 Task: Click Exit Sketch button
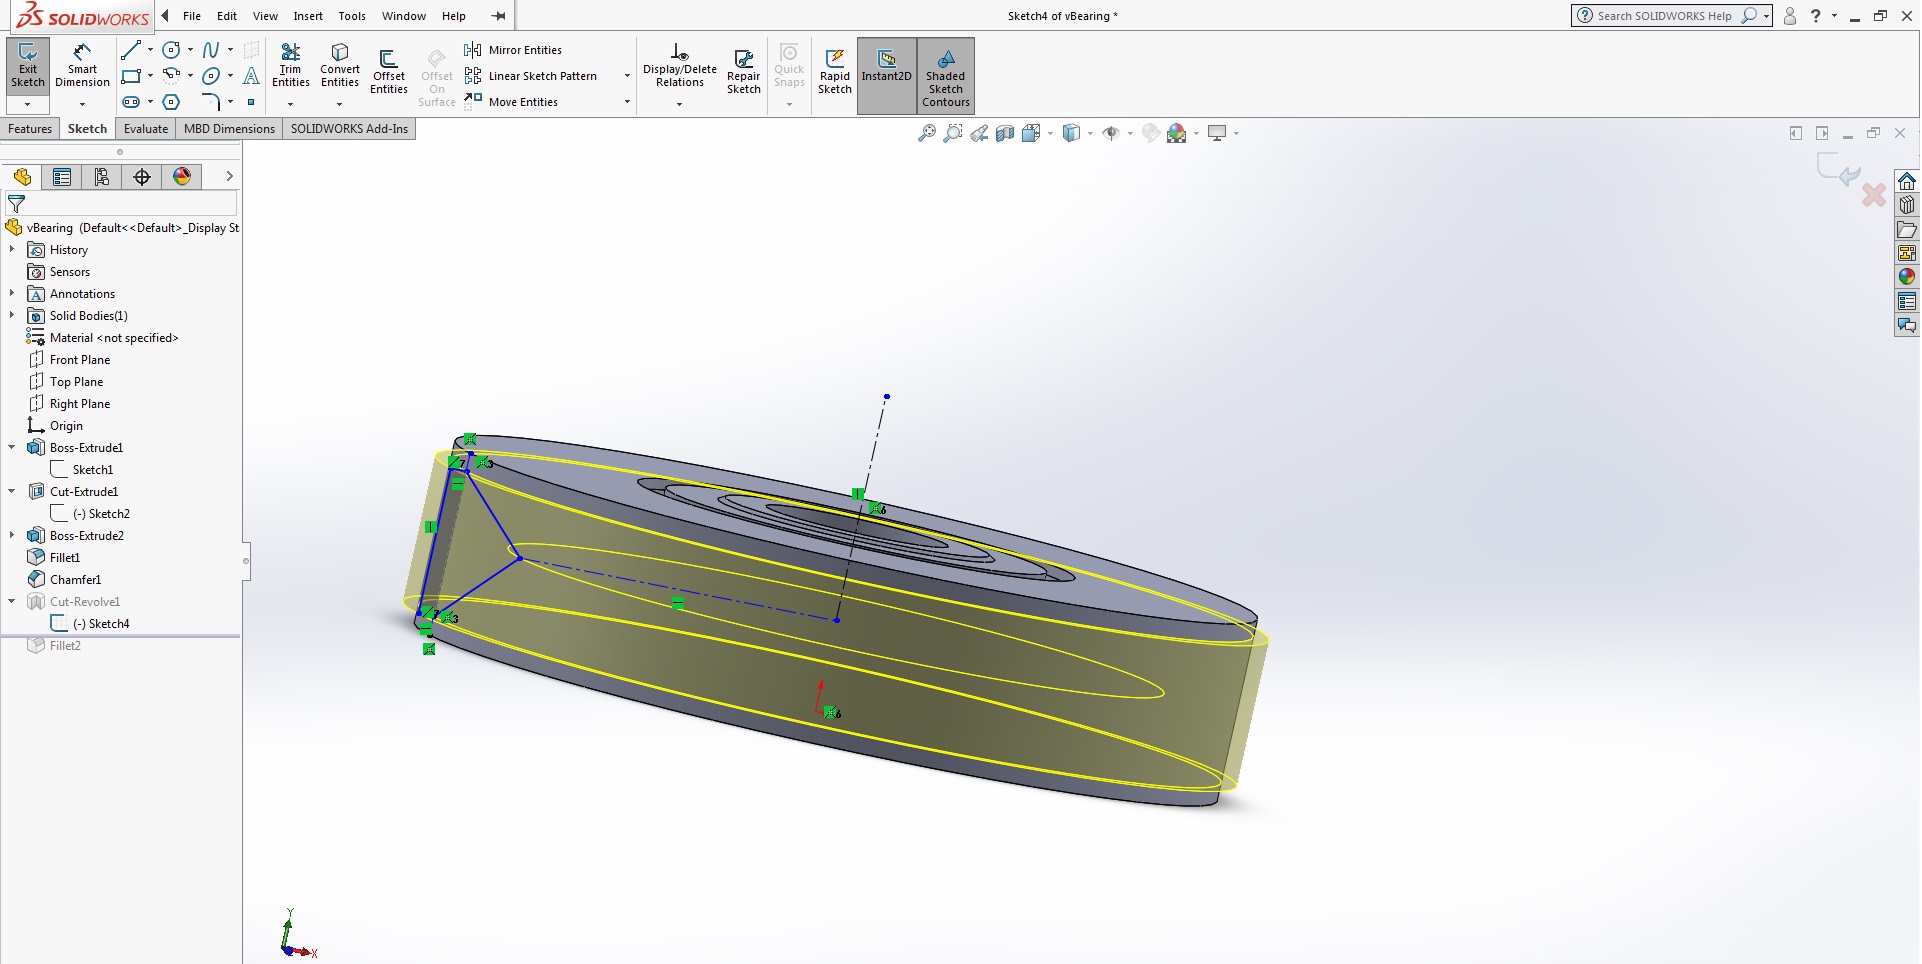tap(28, 66)
